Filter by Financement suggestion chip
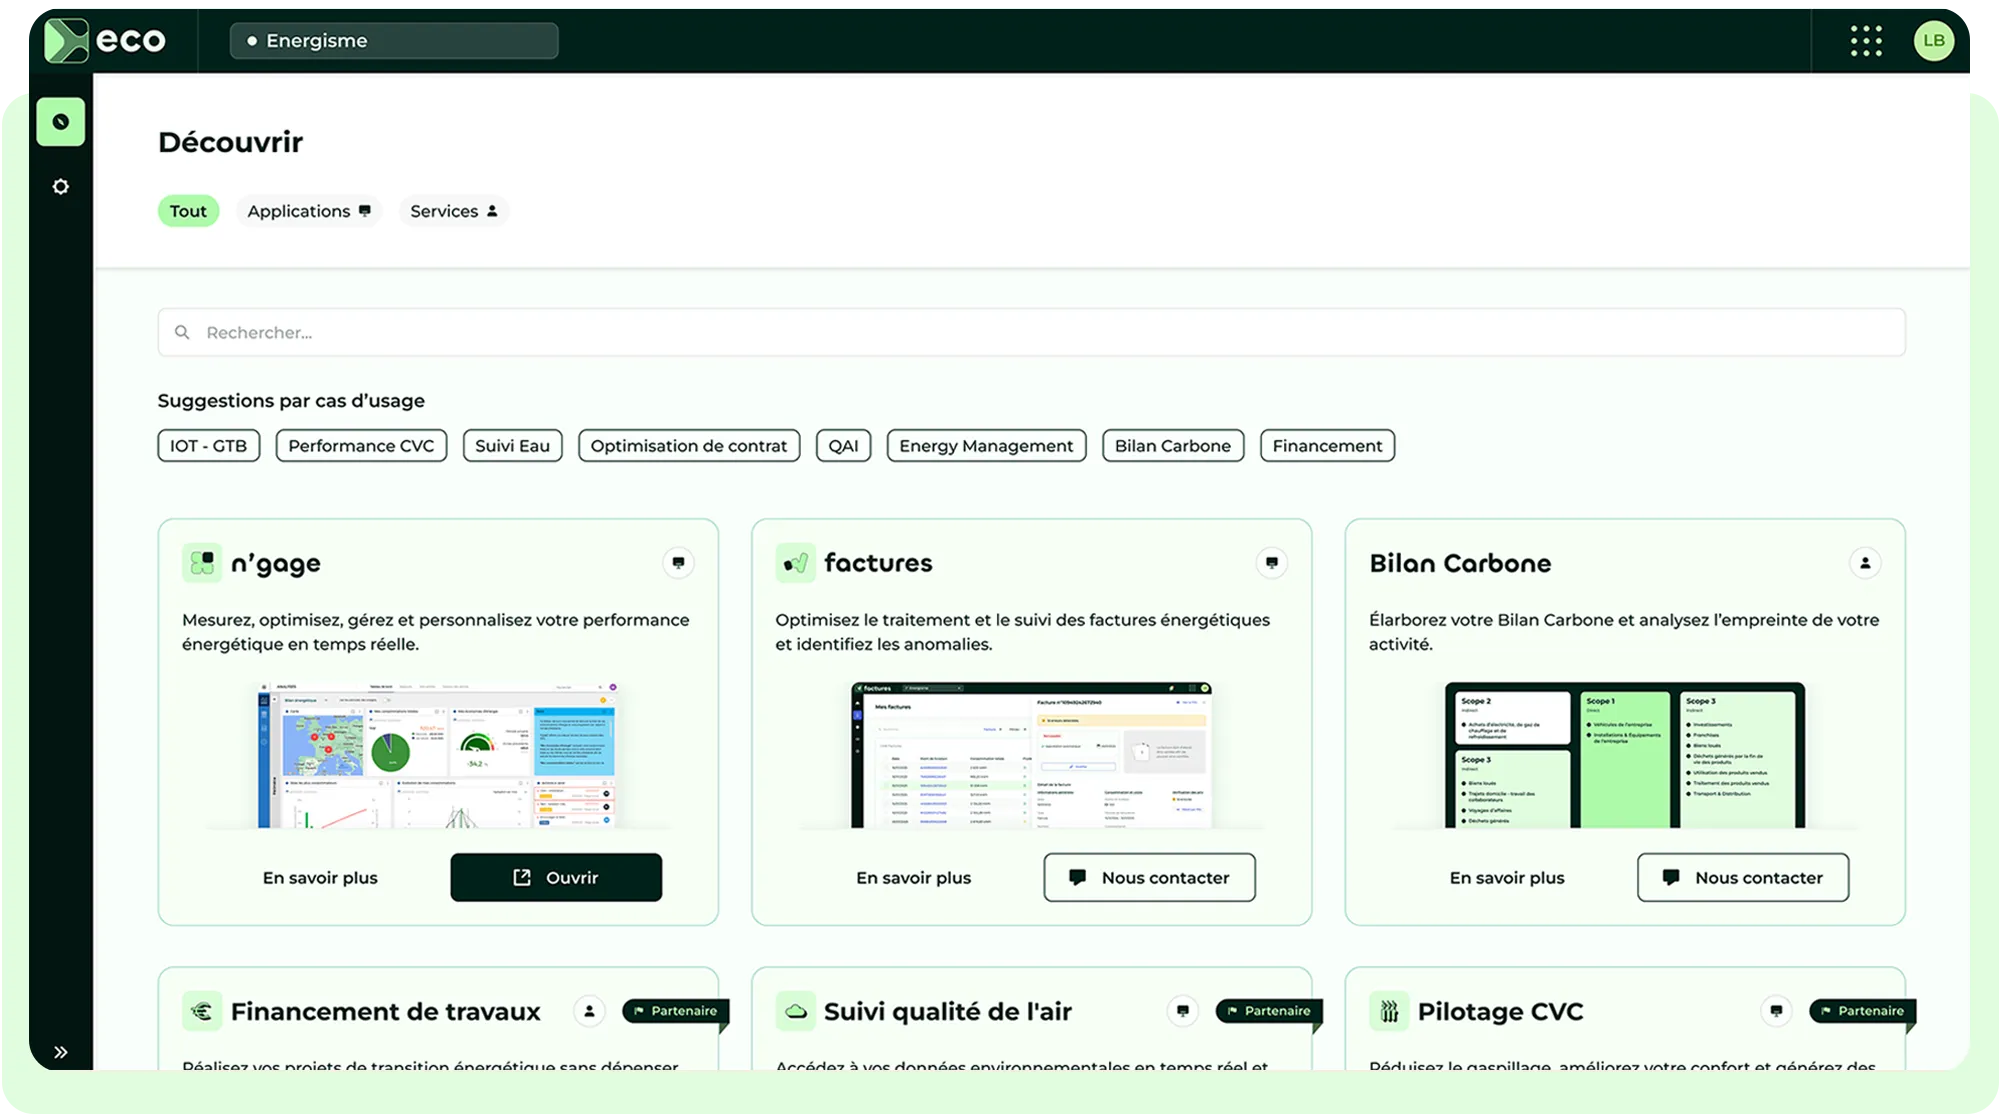Screen dimensions: 2000x1114 pos(1327,446)
